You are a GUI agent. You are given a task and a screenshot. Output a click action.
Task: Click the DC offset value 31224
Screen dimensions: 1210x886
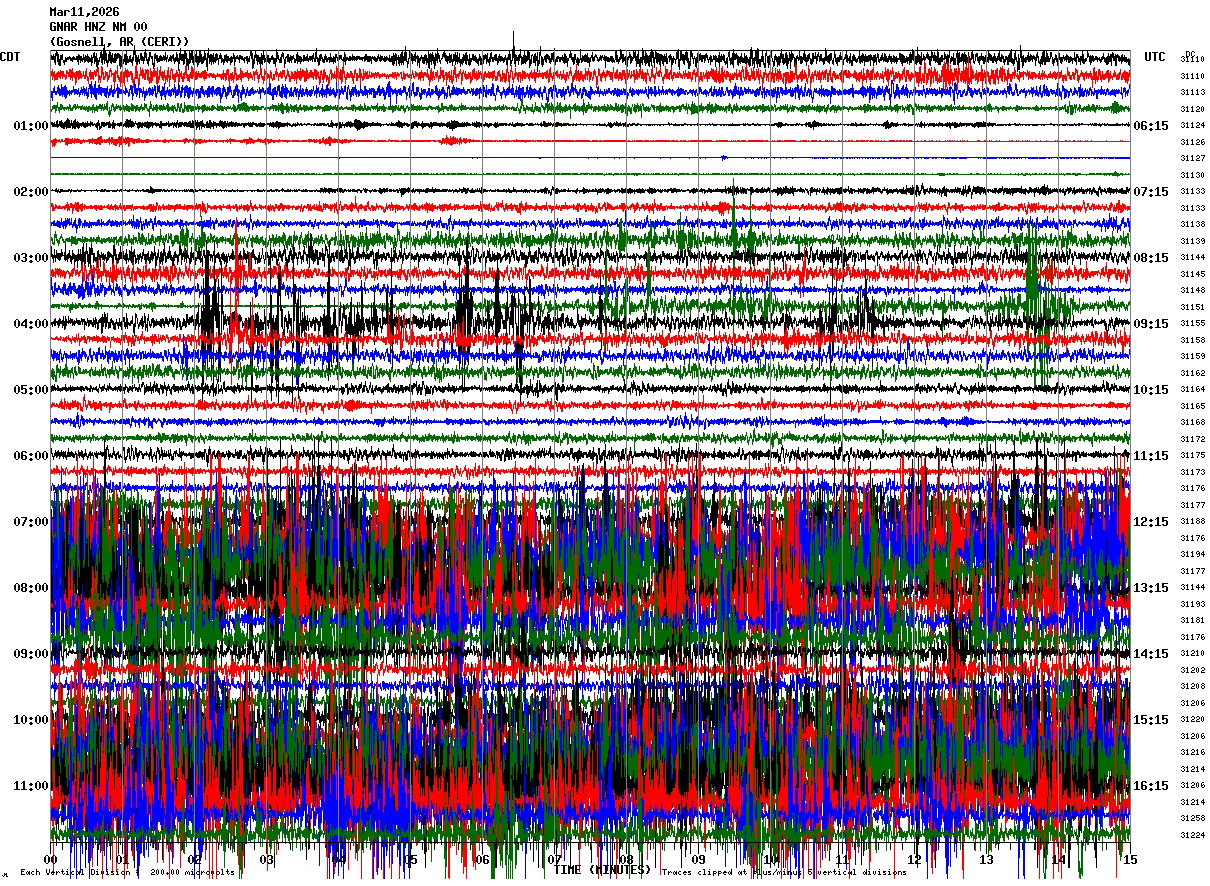point(1192,835)
